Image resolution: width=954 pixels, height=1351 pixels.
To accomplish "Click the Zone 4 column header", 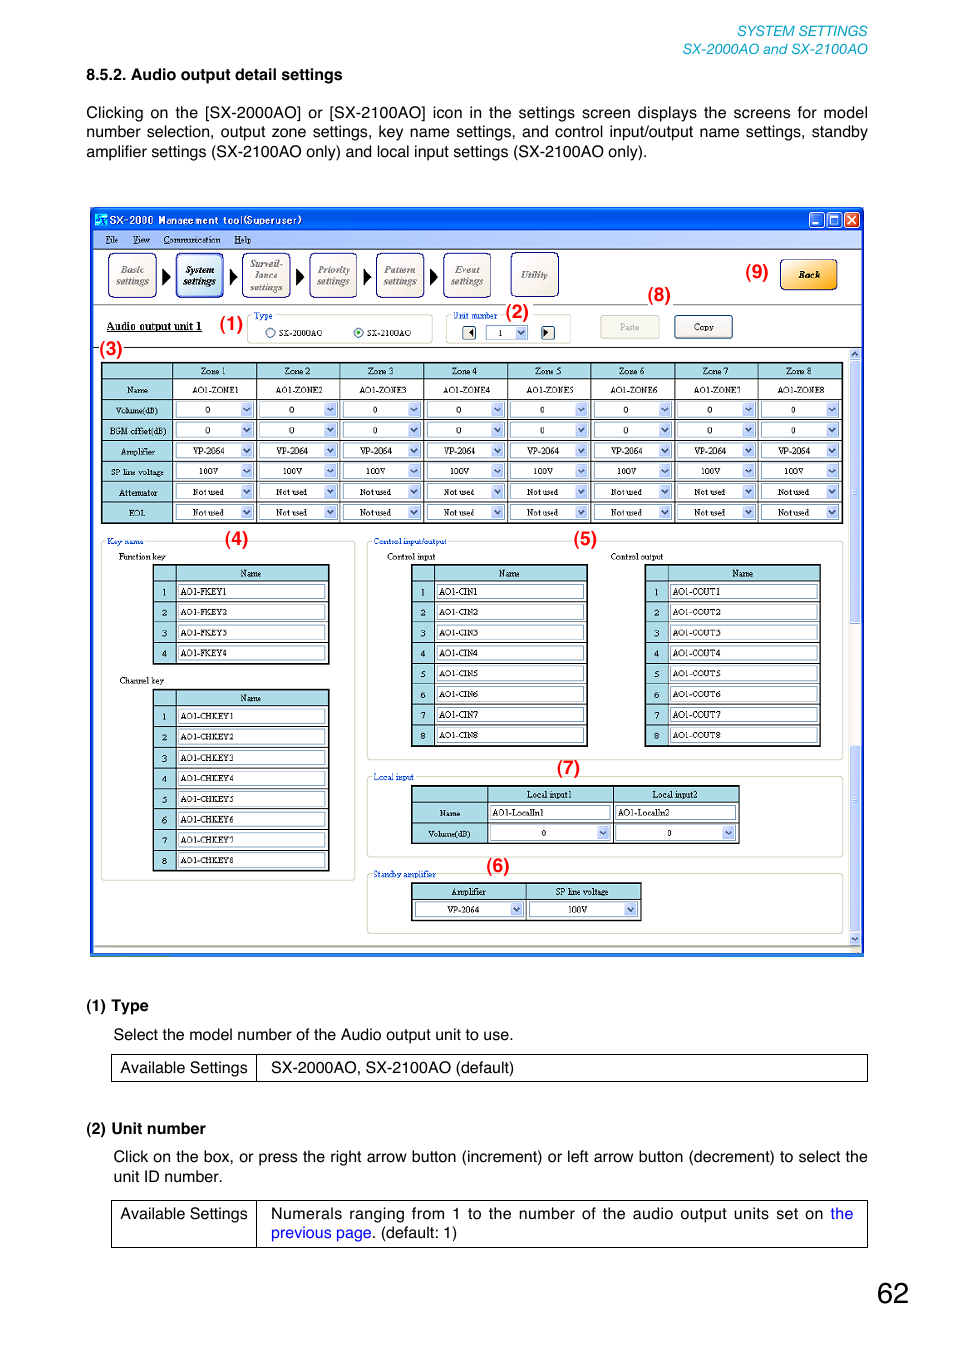I will [x=466, y=371].
